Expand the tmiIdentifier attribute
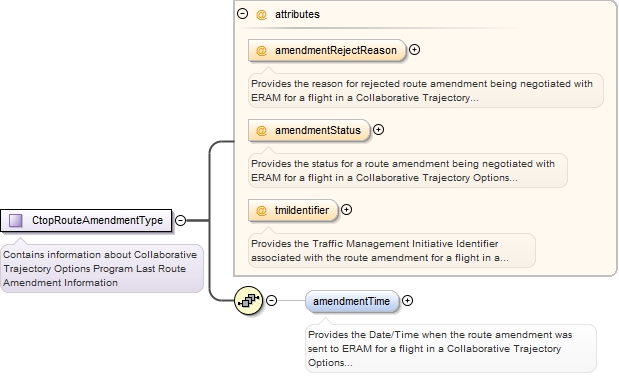The width and height of the screenshot is (619, 376). click(x=347, y=210)
